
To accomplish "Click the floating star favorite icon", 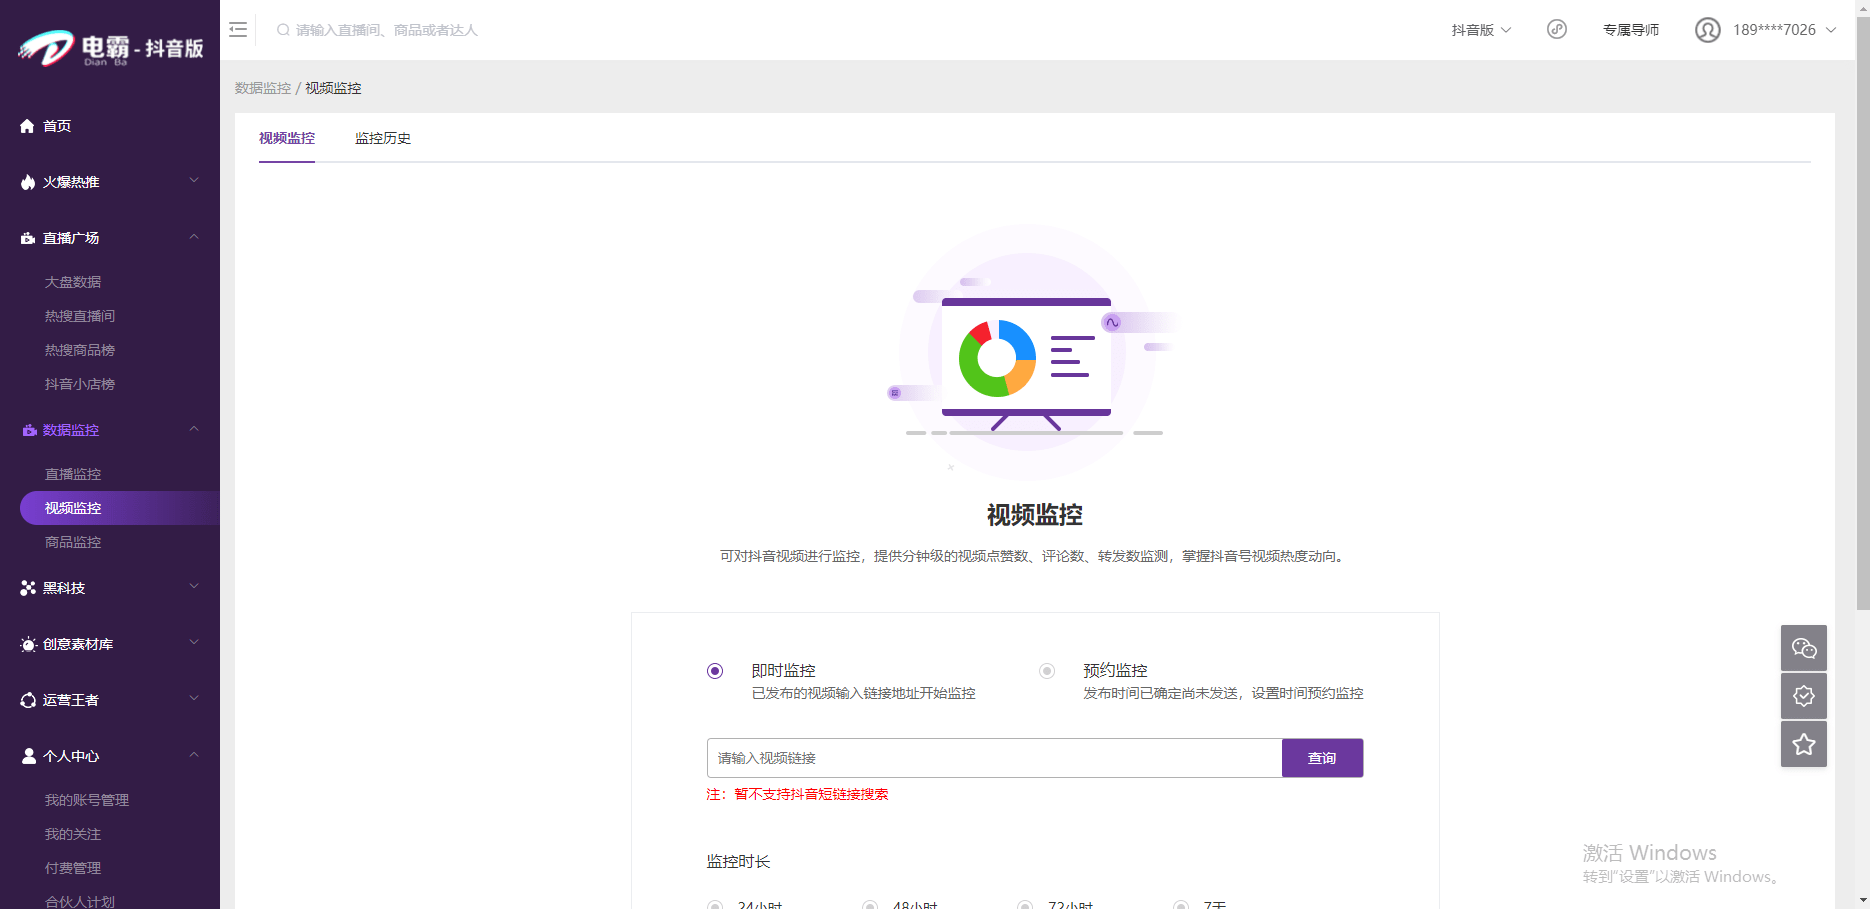I will coord(1803,744).
